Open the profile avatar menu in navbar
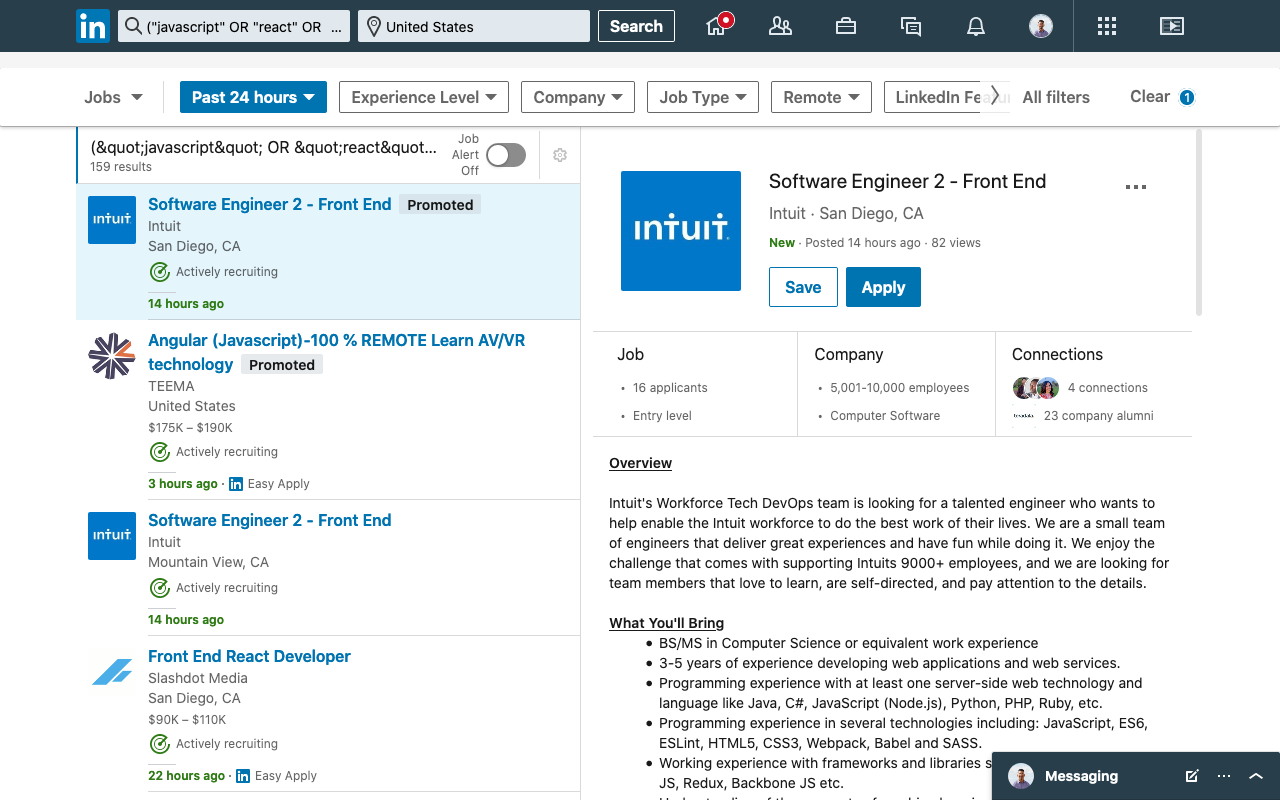This screenshot has height=800, width=1280. pyautogui.click(x=1041, y=26)
